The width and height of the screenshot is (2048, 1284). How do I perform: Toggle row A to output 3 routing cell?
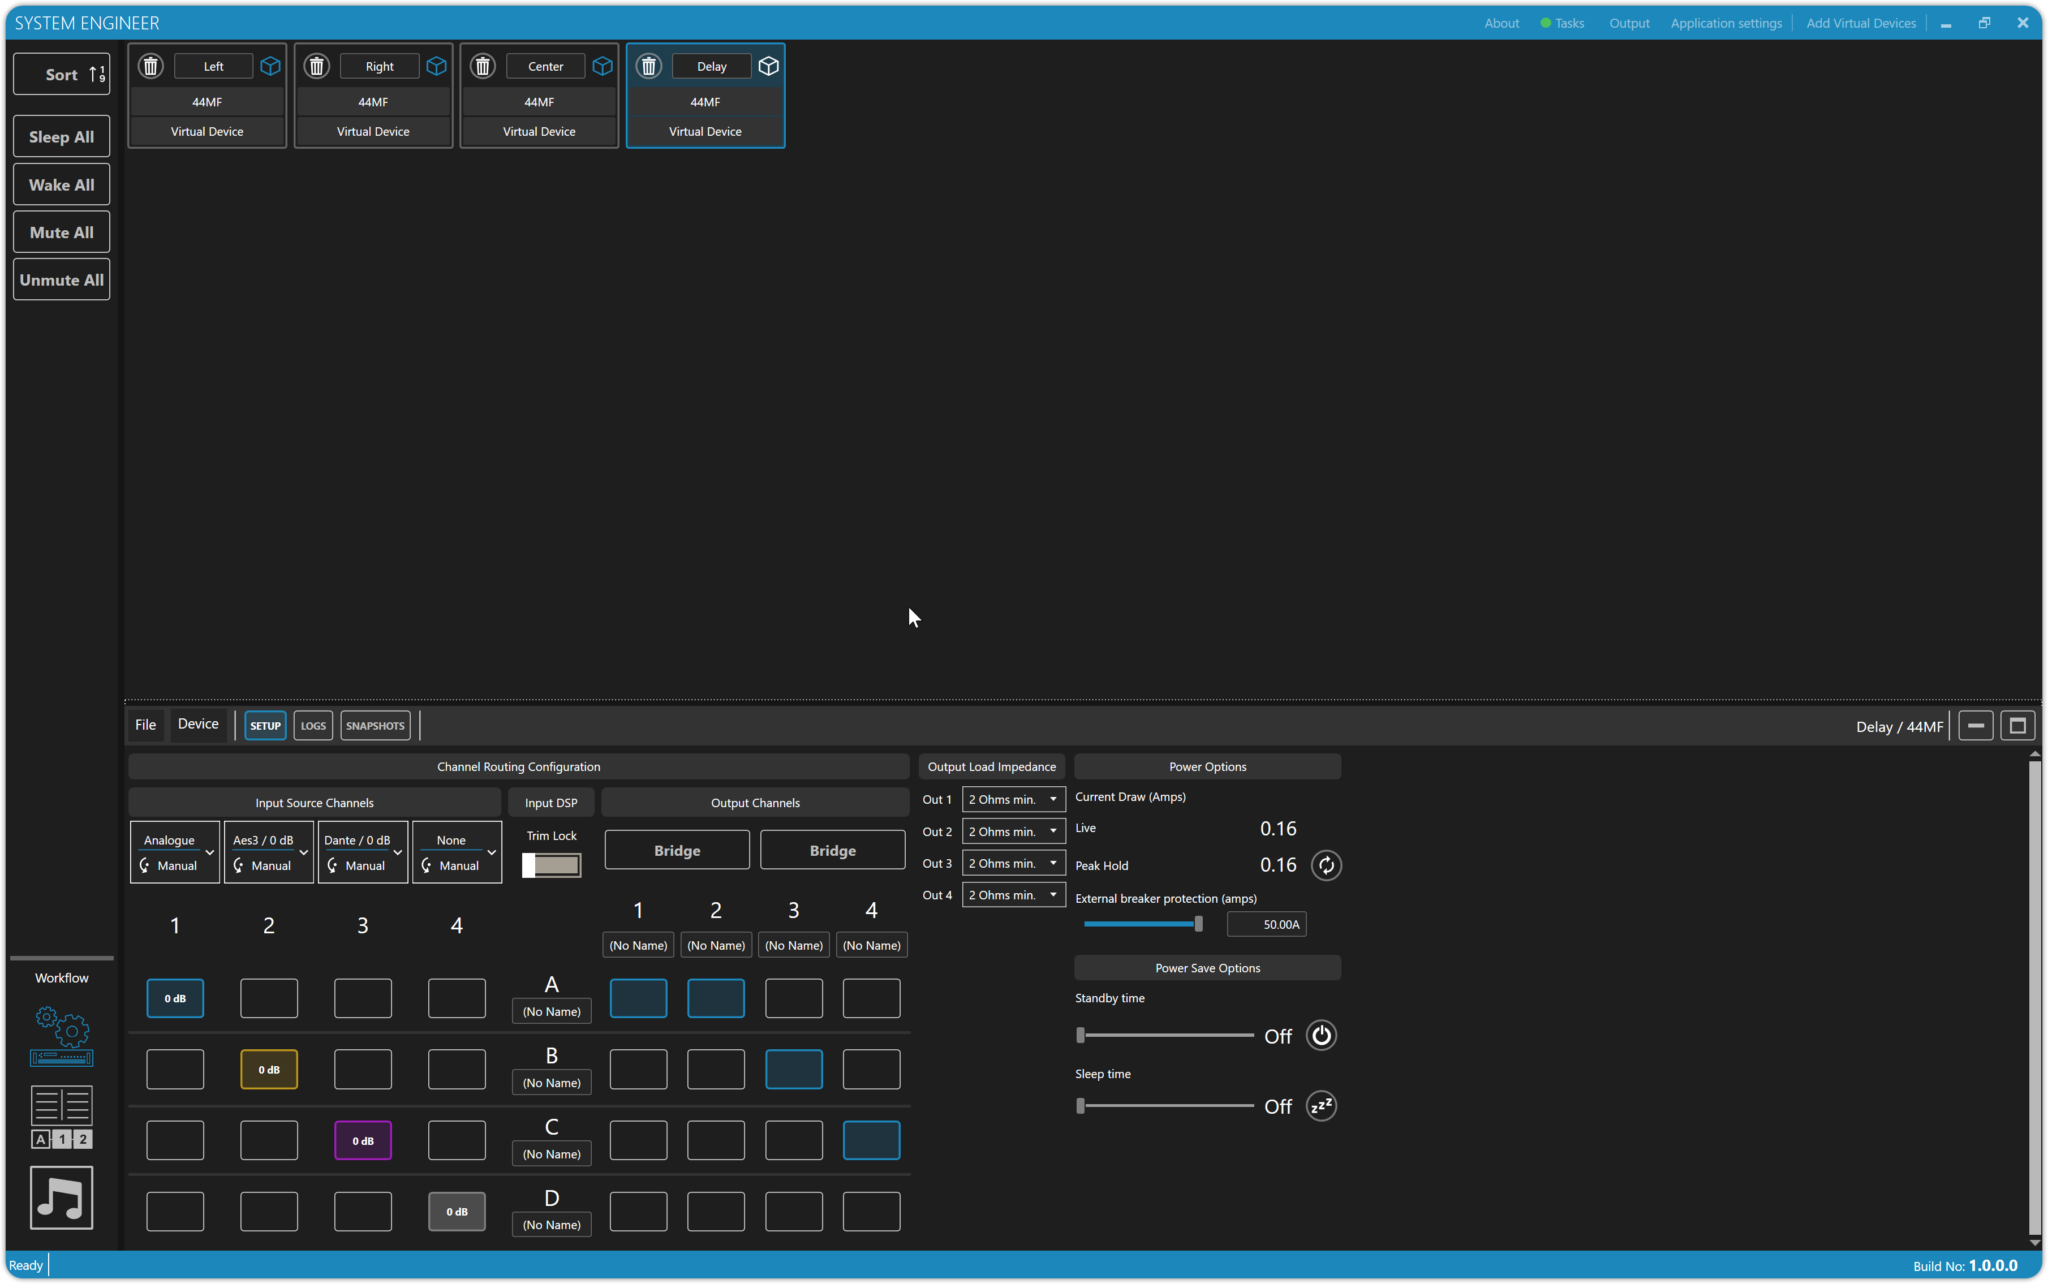click(x=794, y=998)
